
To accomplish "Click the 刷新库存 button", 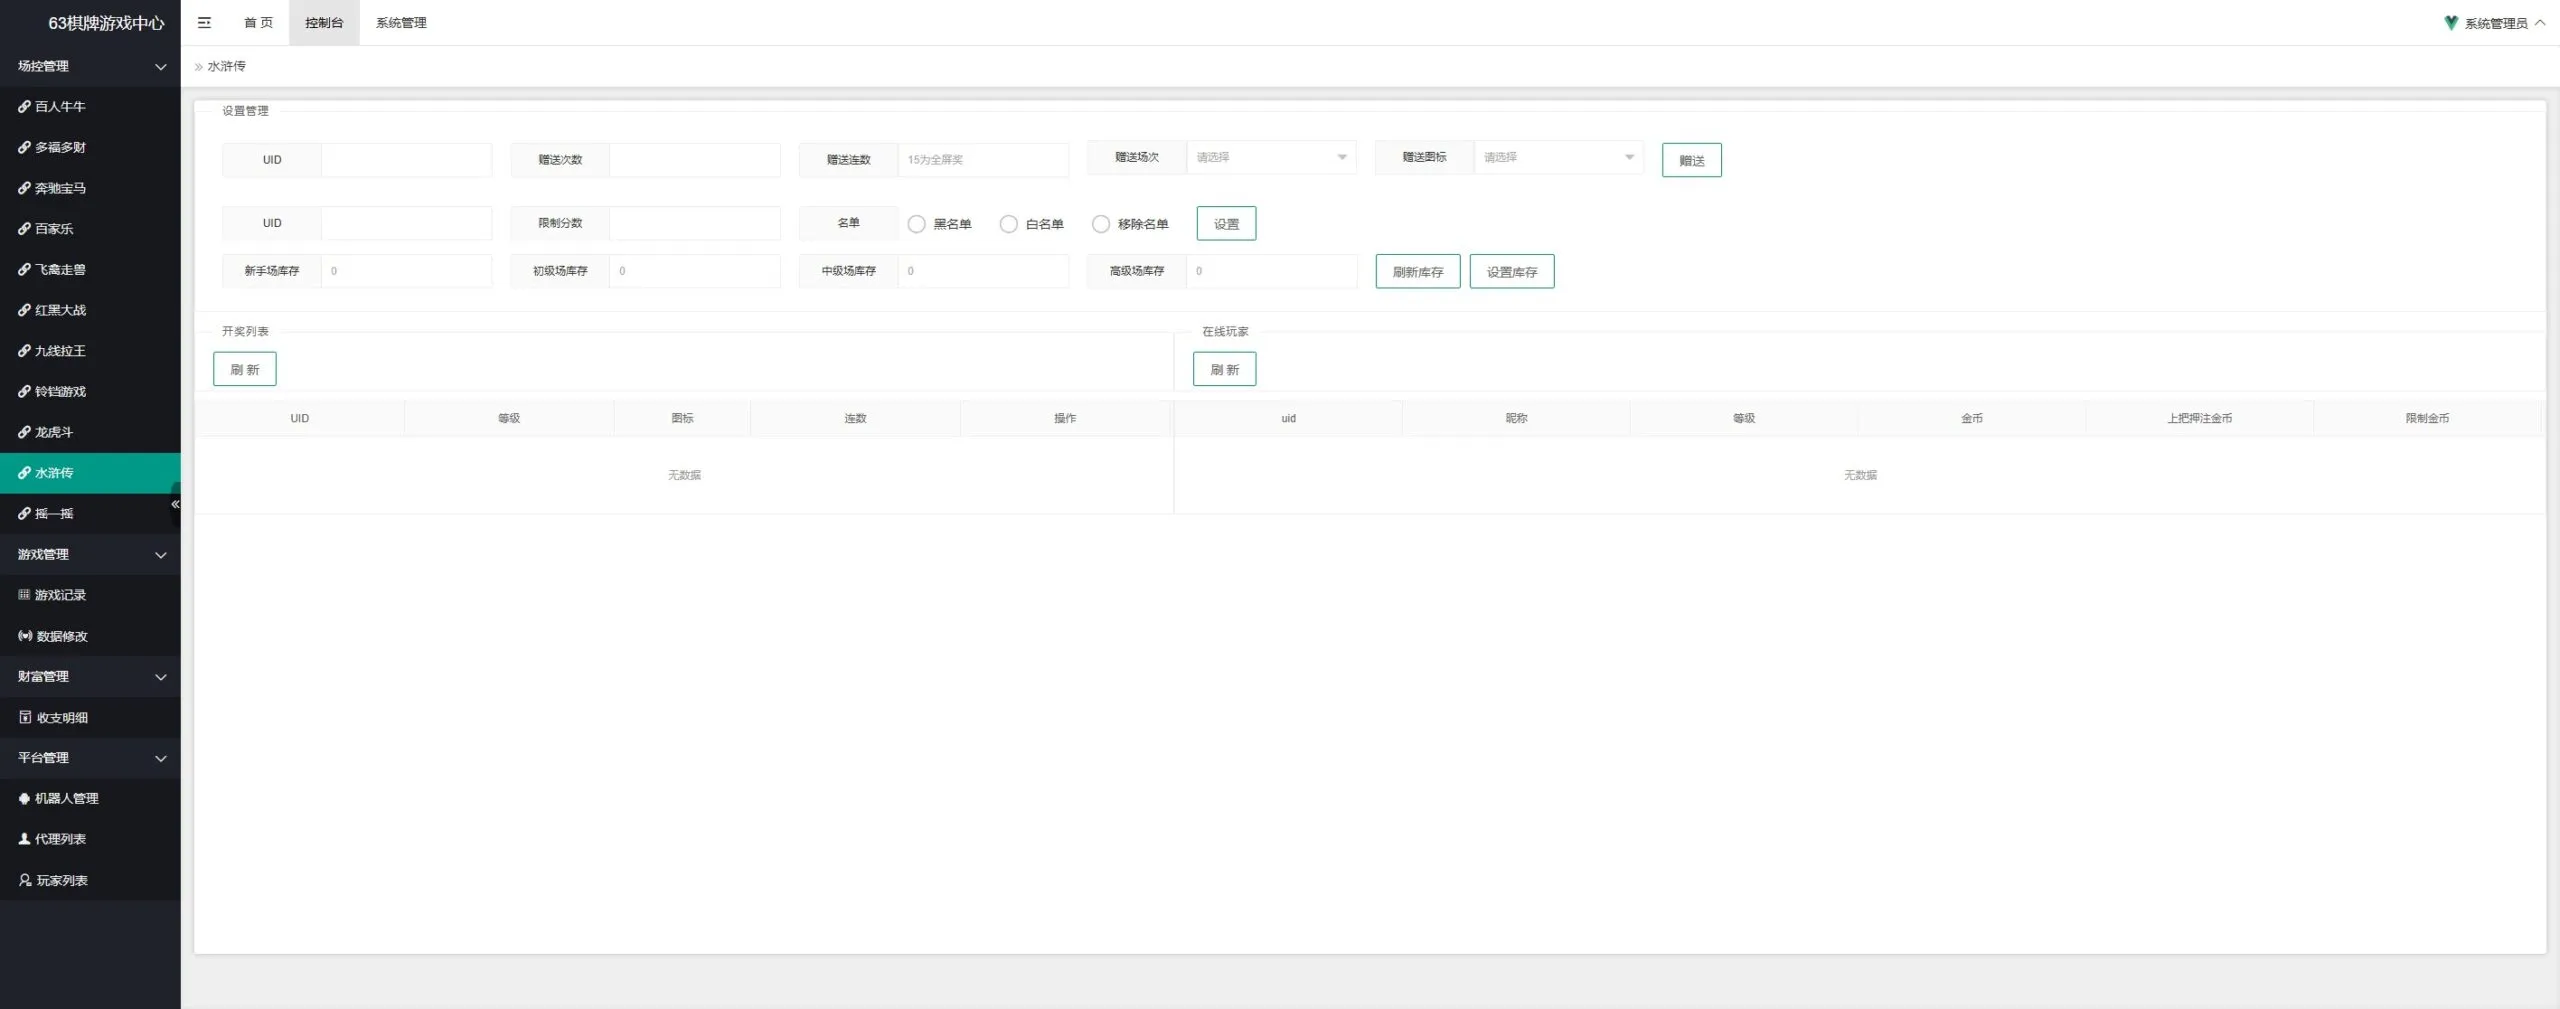I will pyautogui.click(x=1417, y=272).
